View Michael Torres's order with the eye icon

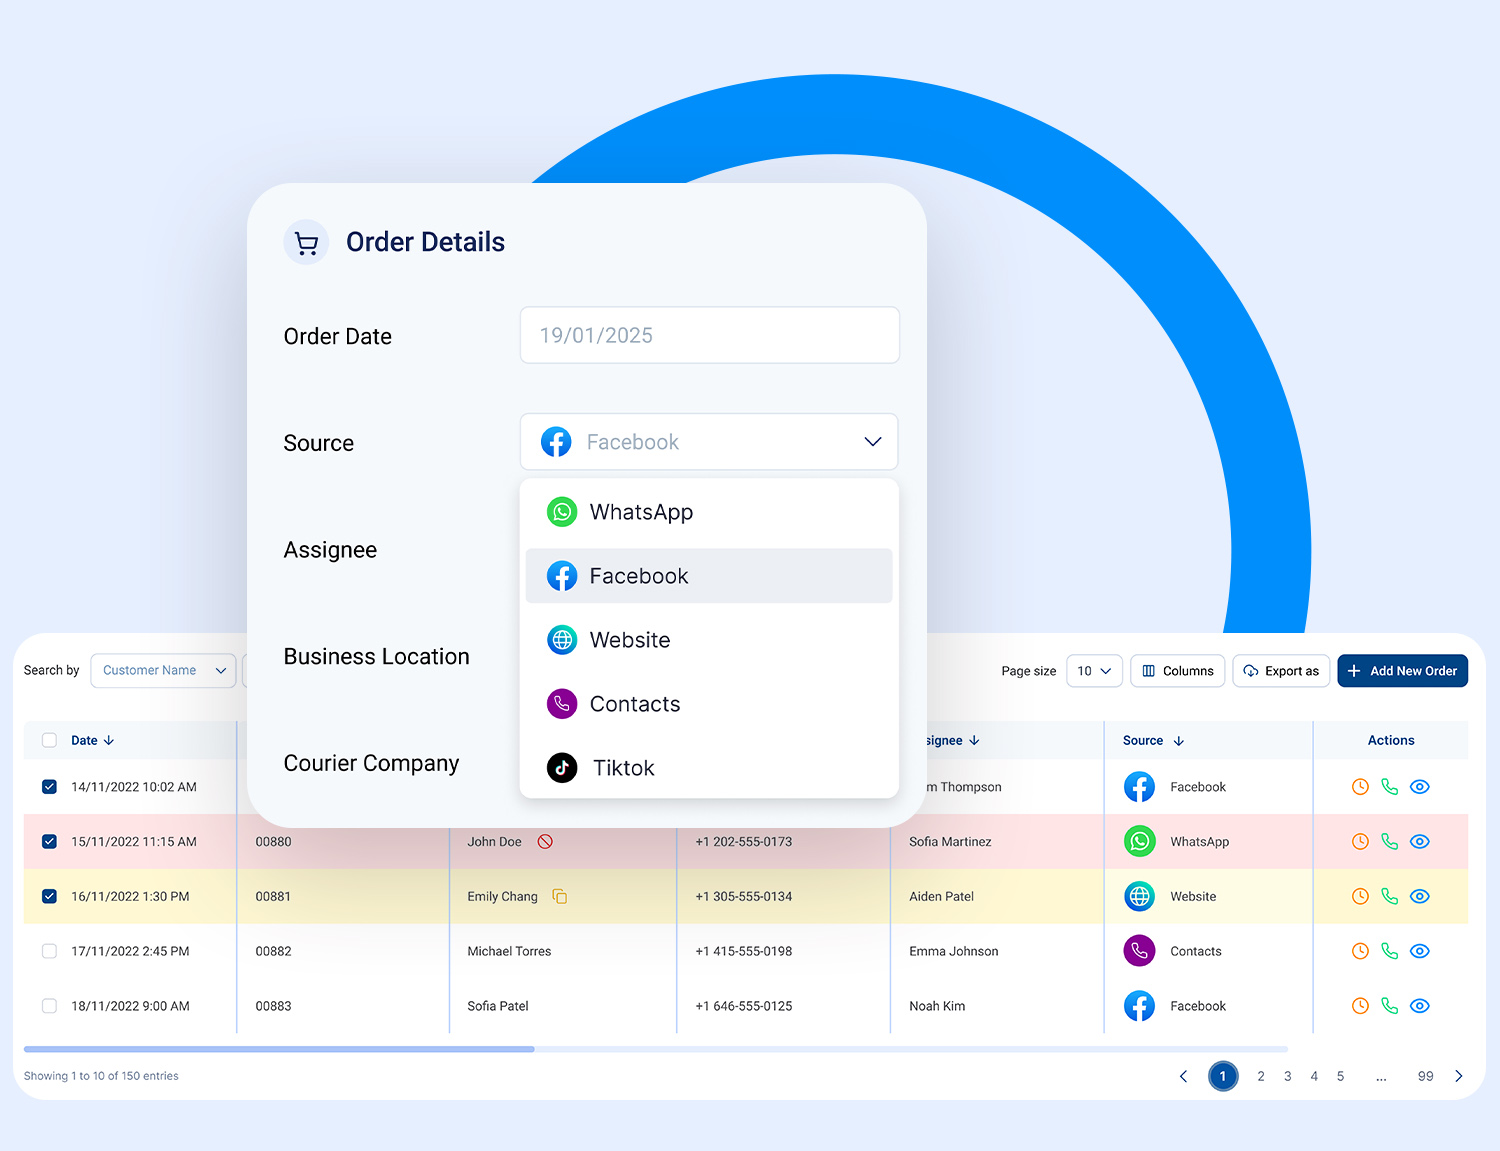coord(1420,951)
